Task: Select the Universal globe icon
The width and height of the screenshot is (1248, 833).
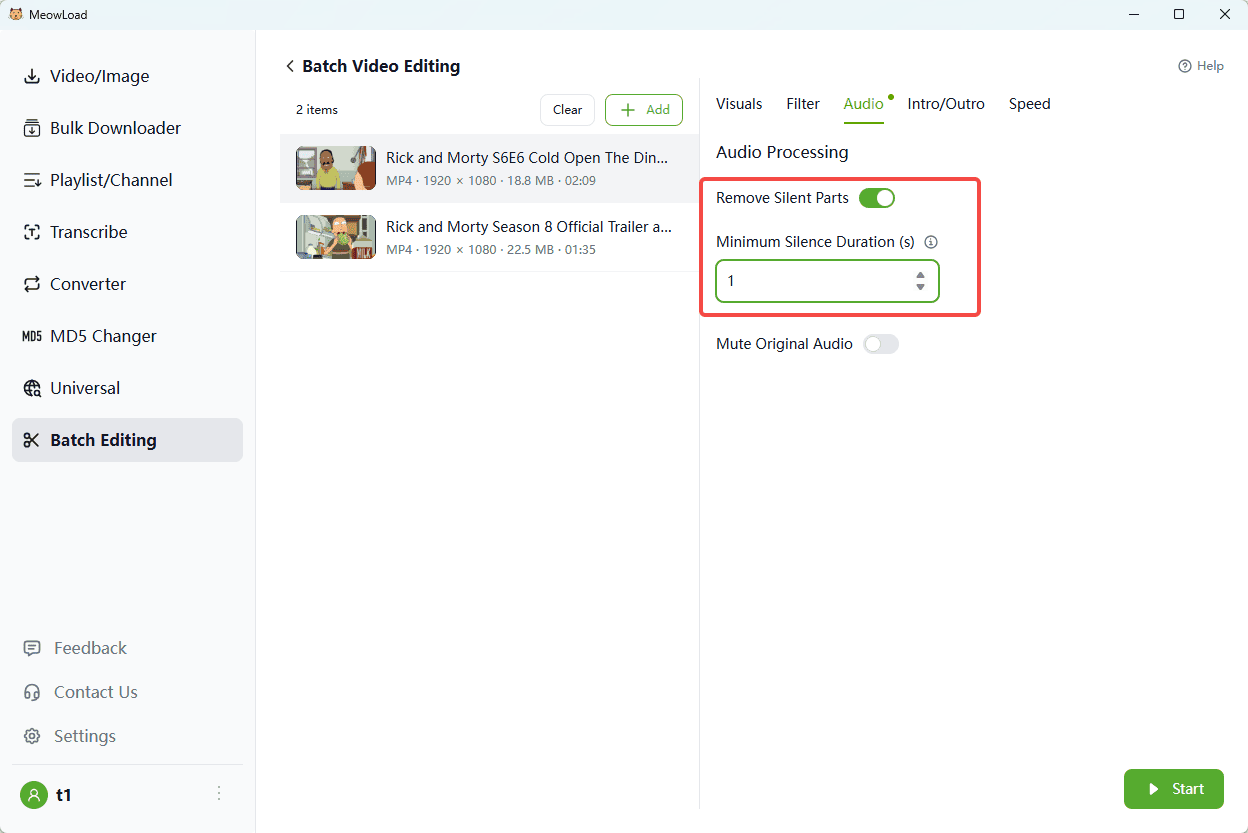Action: [32, 388]
